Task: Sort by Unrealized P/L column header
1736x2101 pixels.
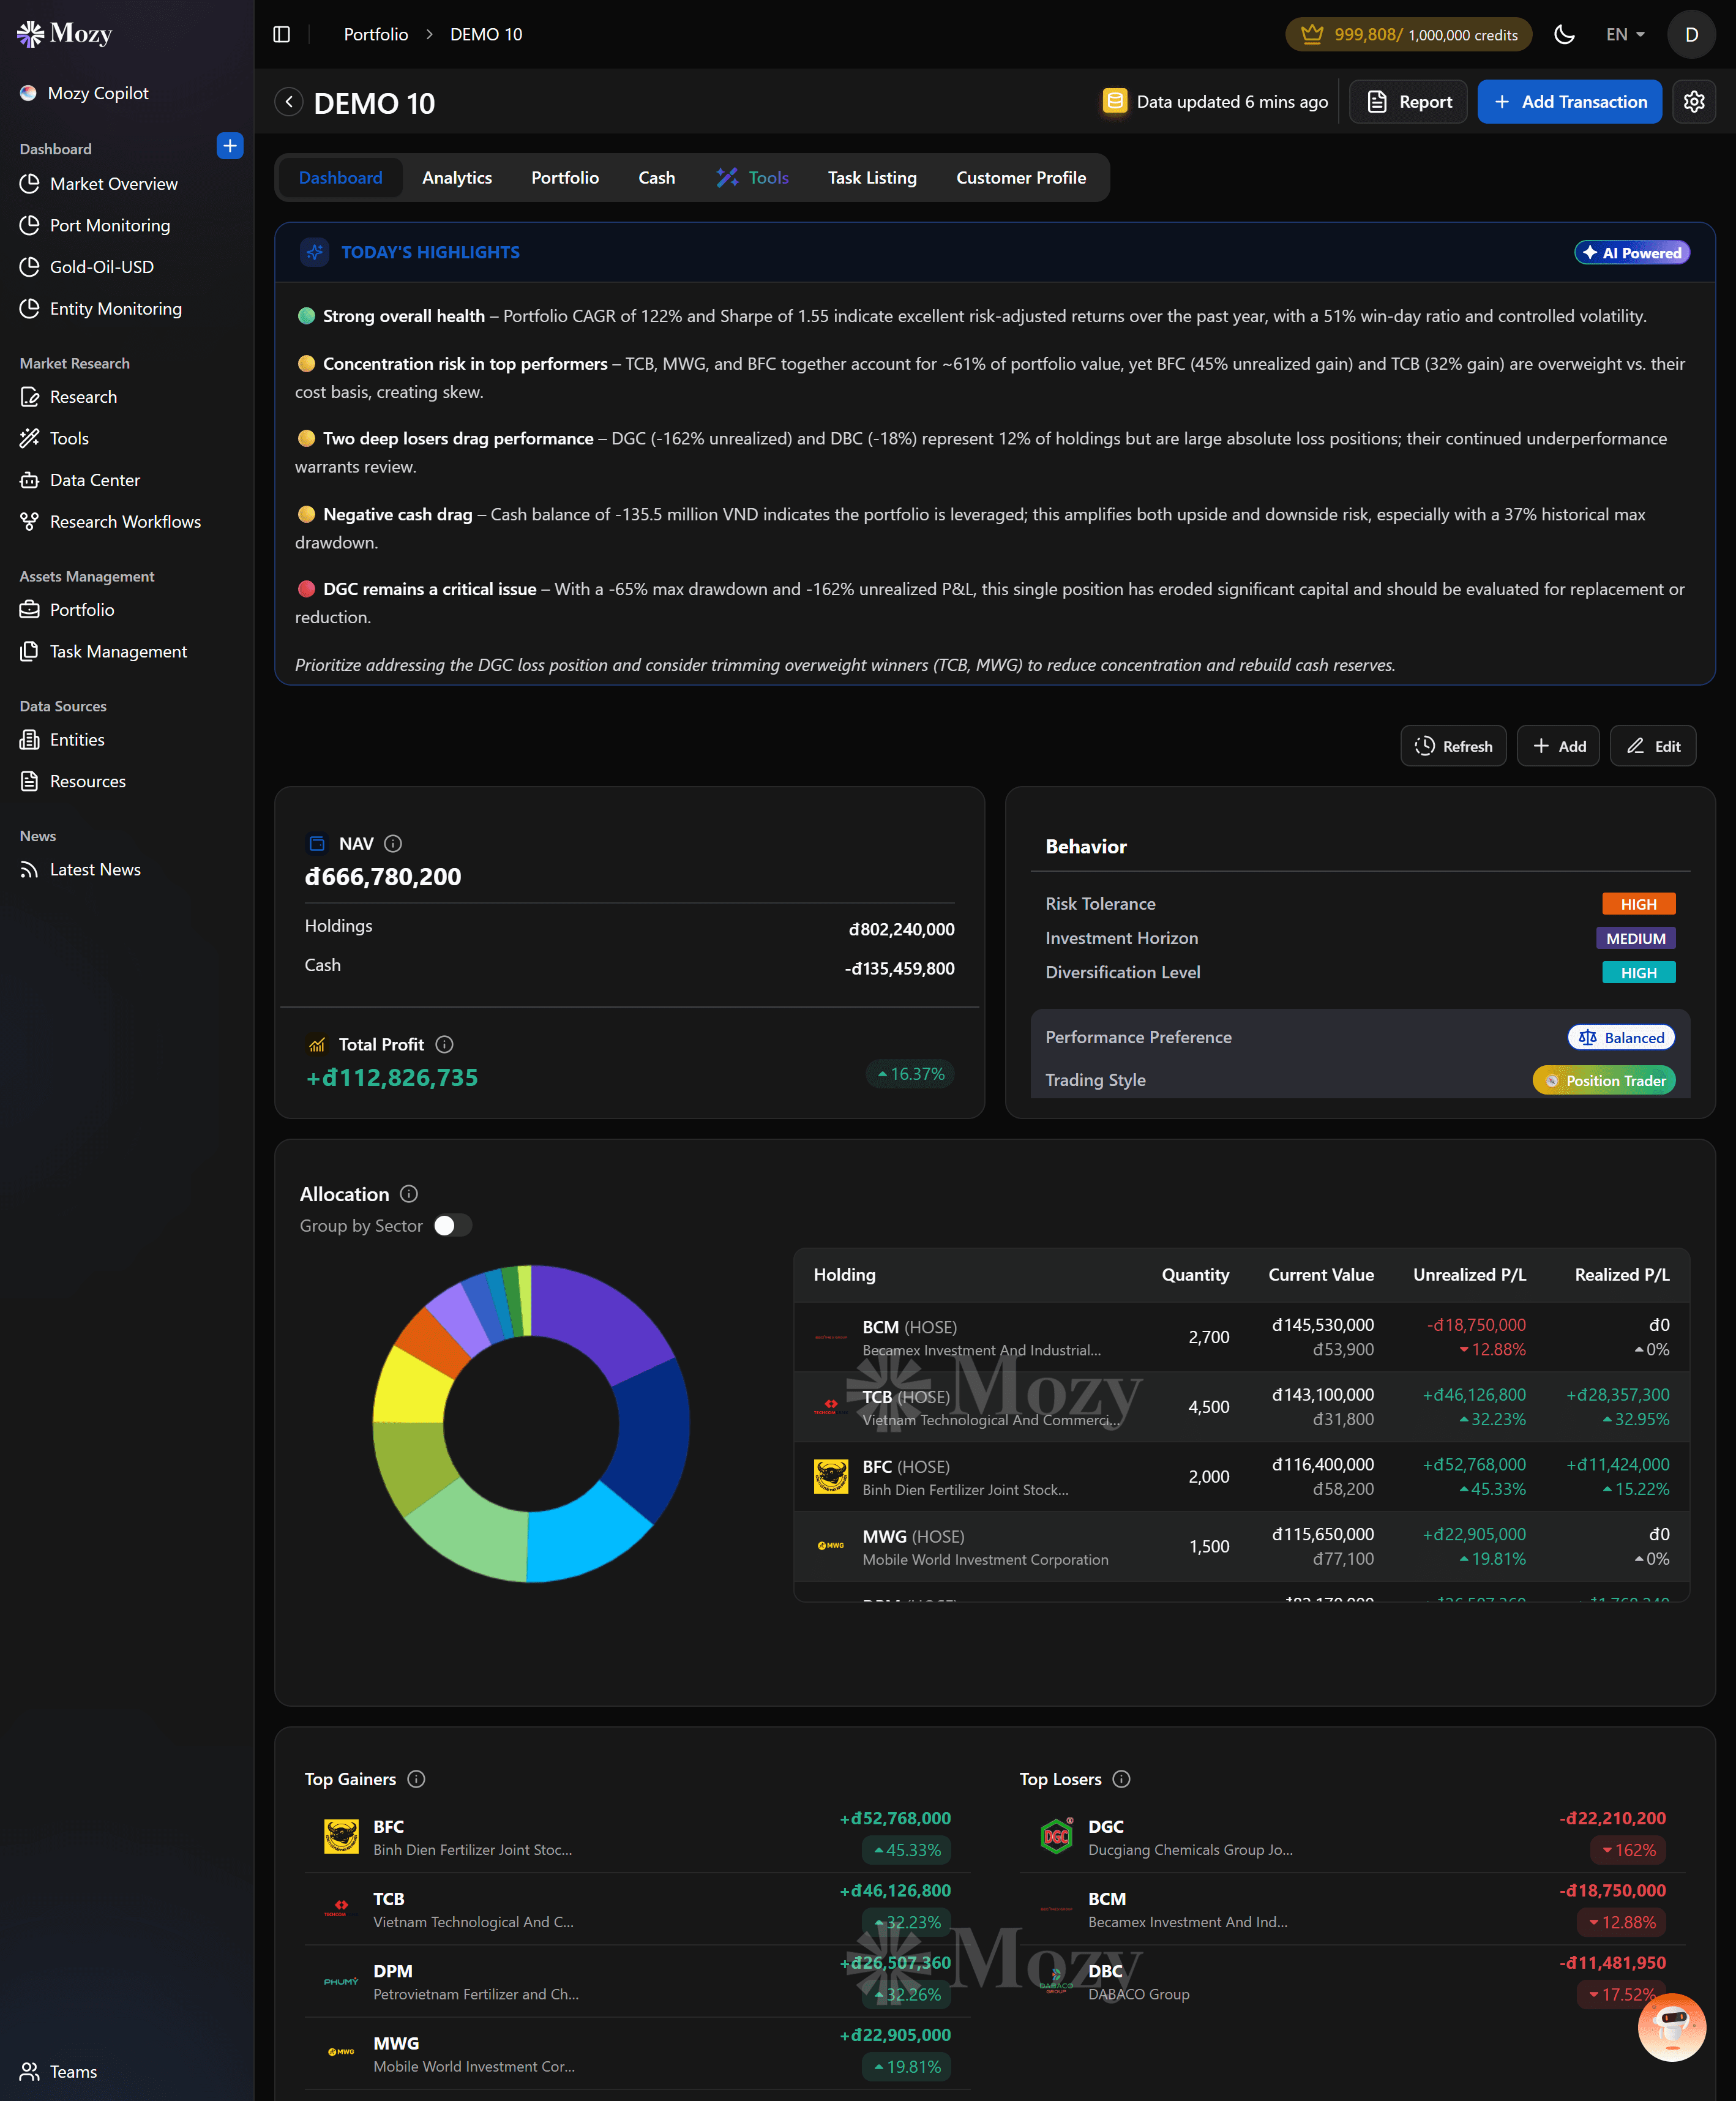Action: pyautogui.click(x=1469, y=1274)
